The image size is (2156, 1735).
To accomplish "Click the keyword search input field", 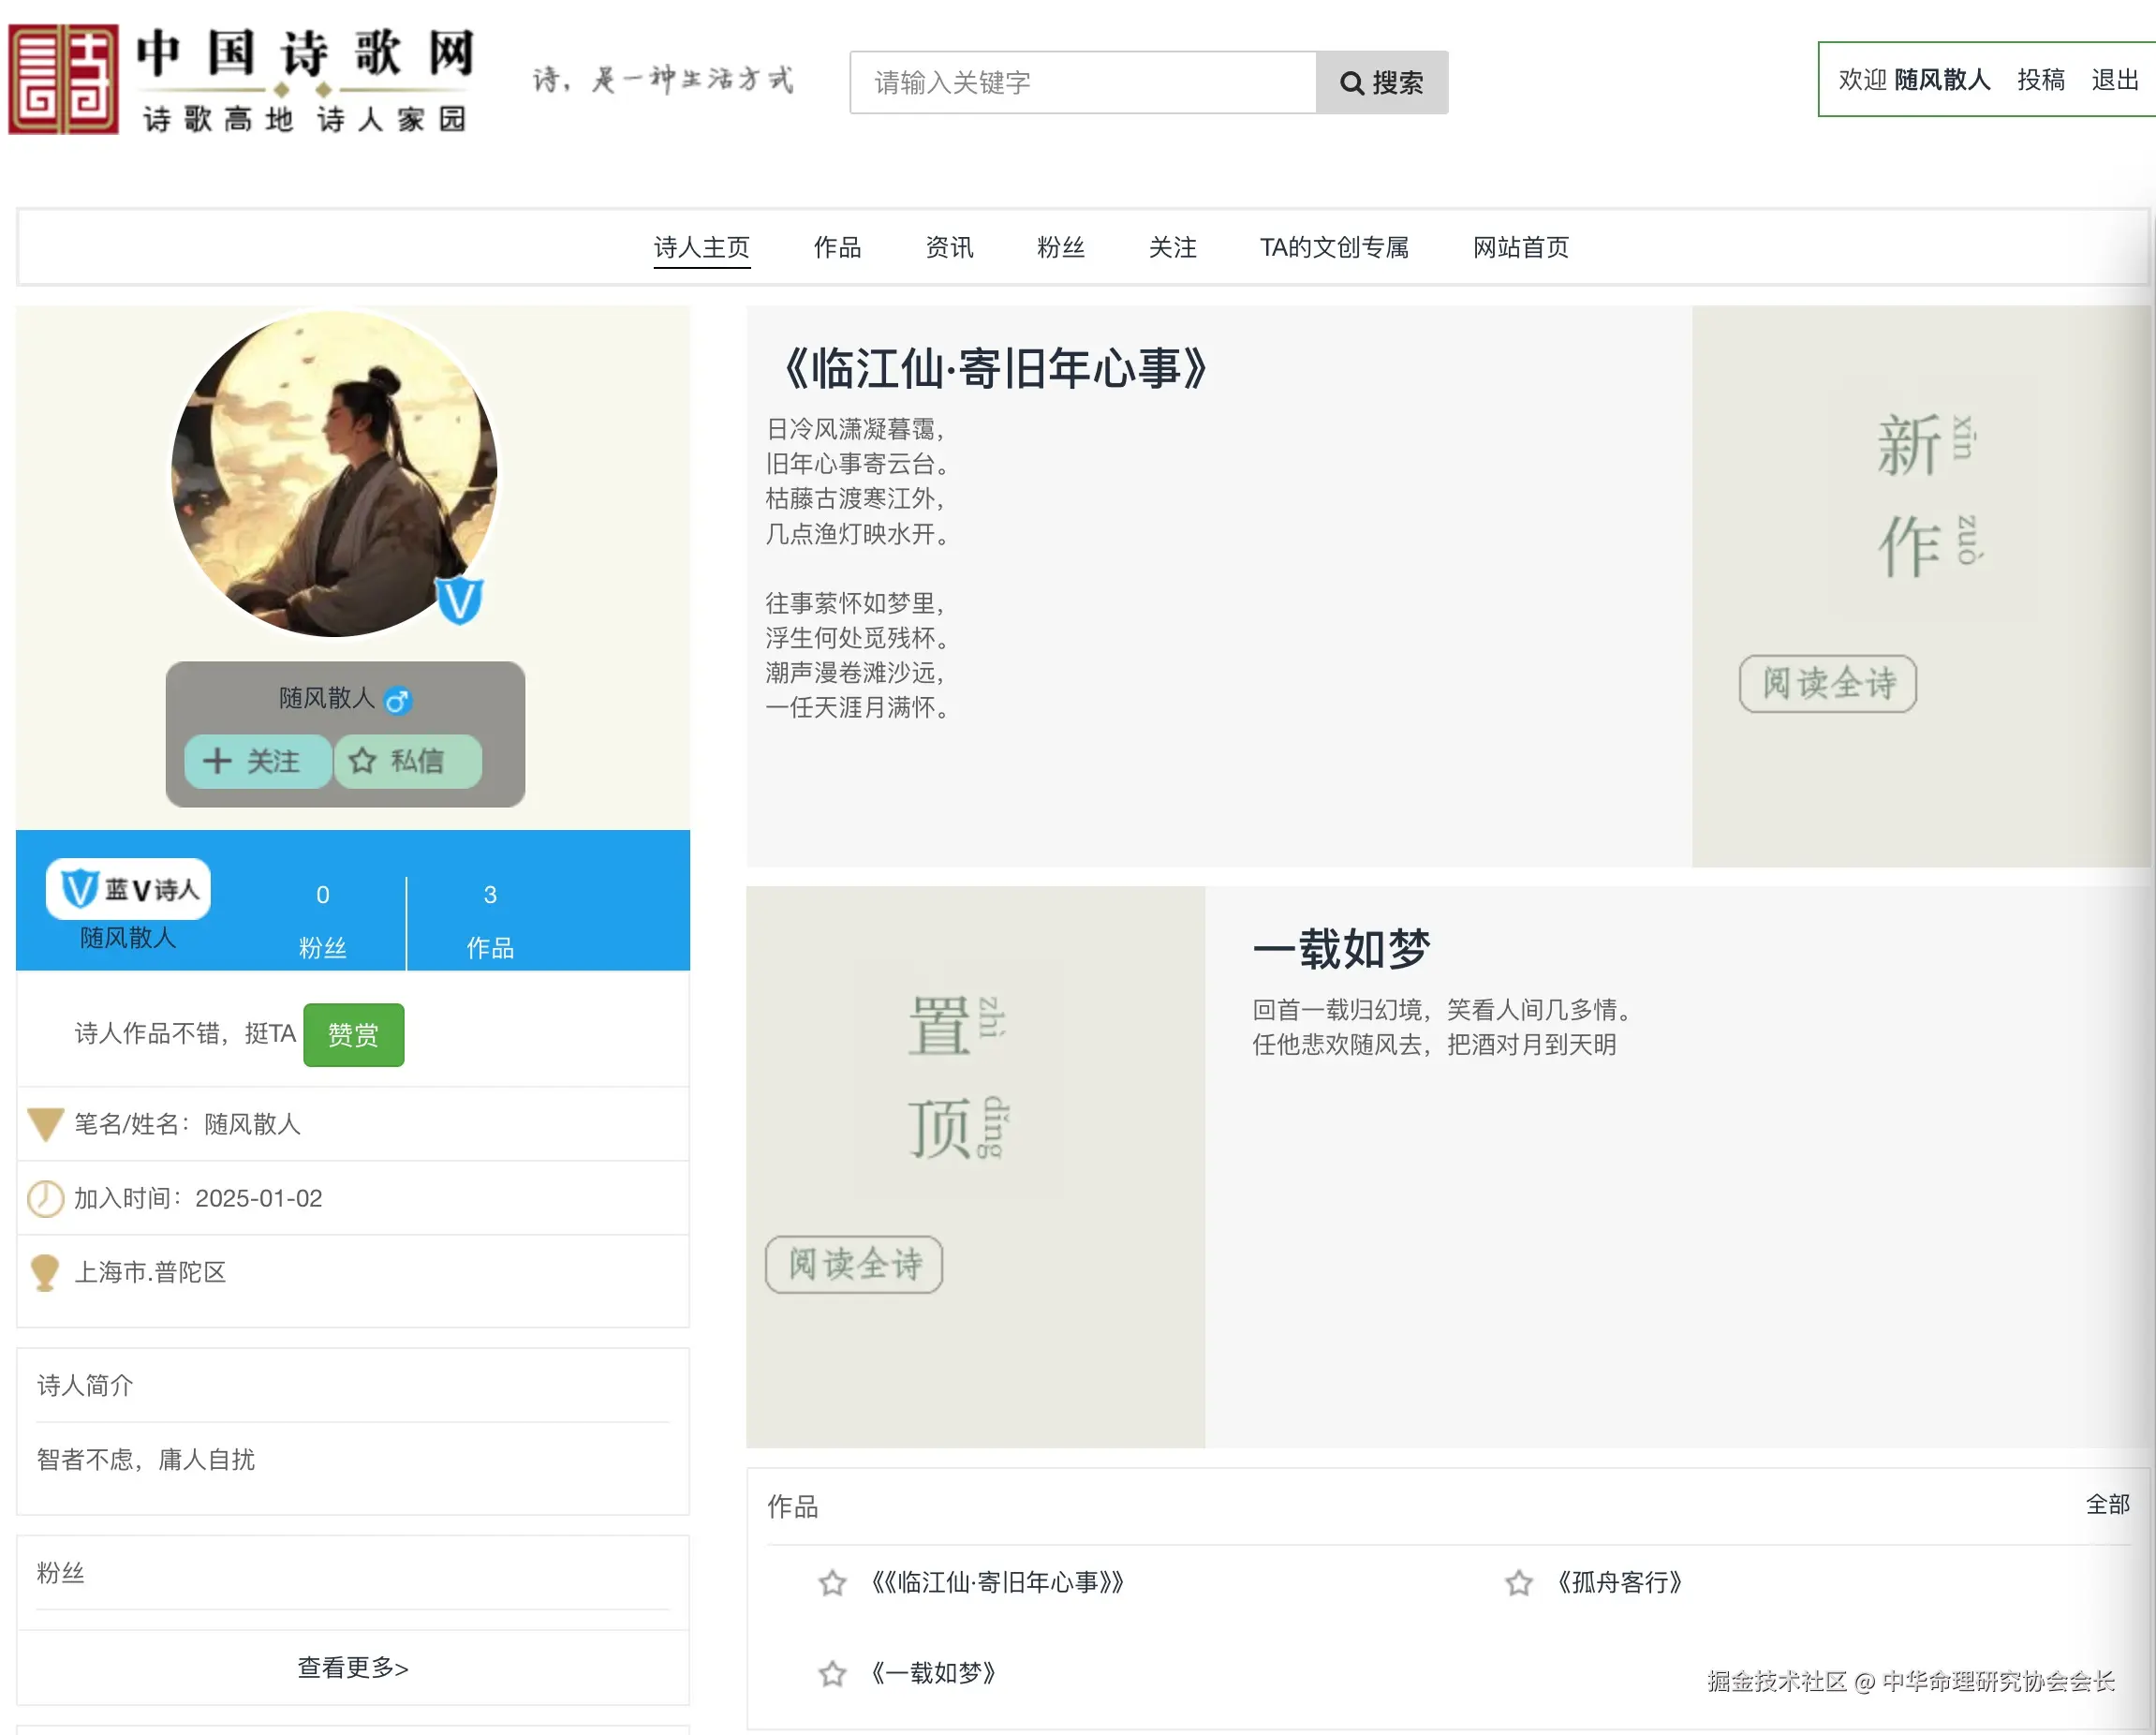I will [1080, 83].
